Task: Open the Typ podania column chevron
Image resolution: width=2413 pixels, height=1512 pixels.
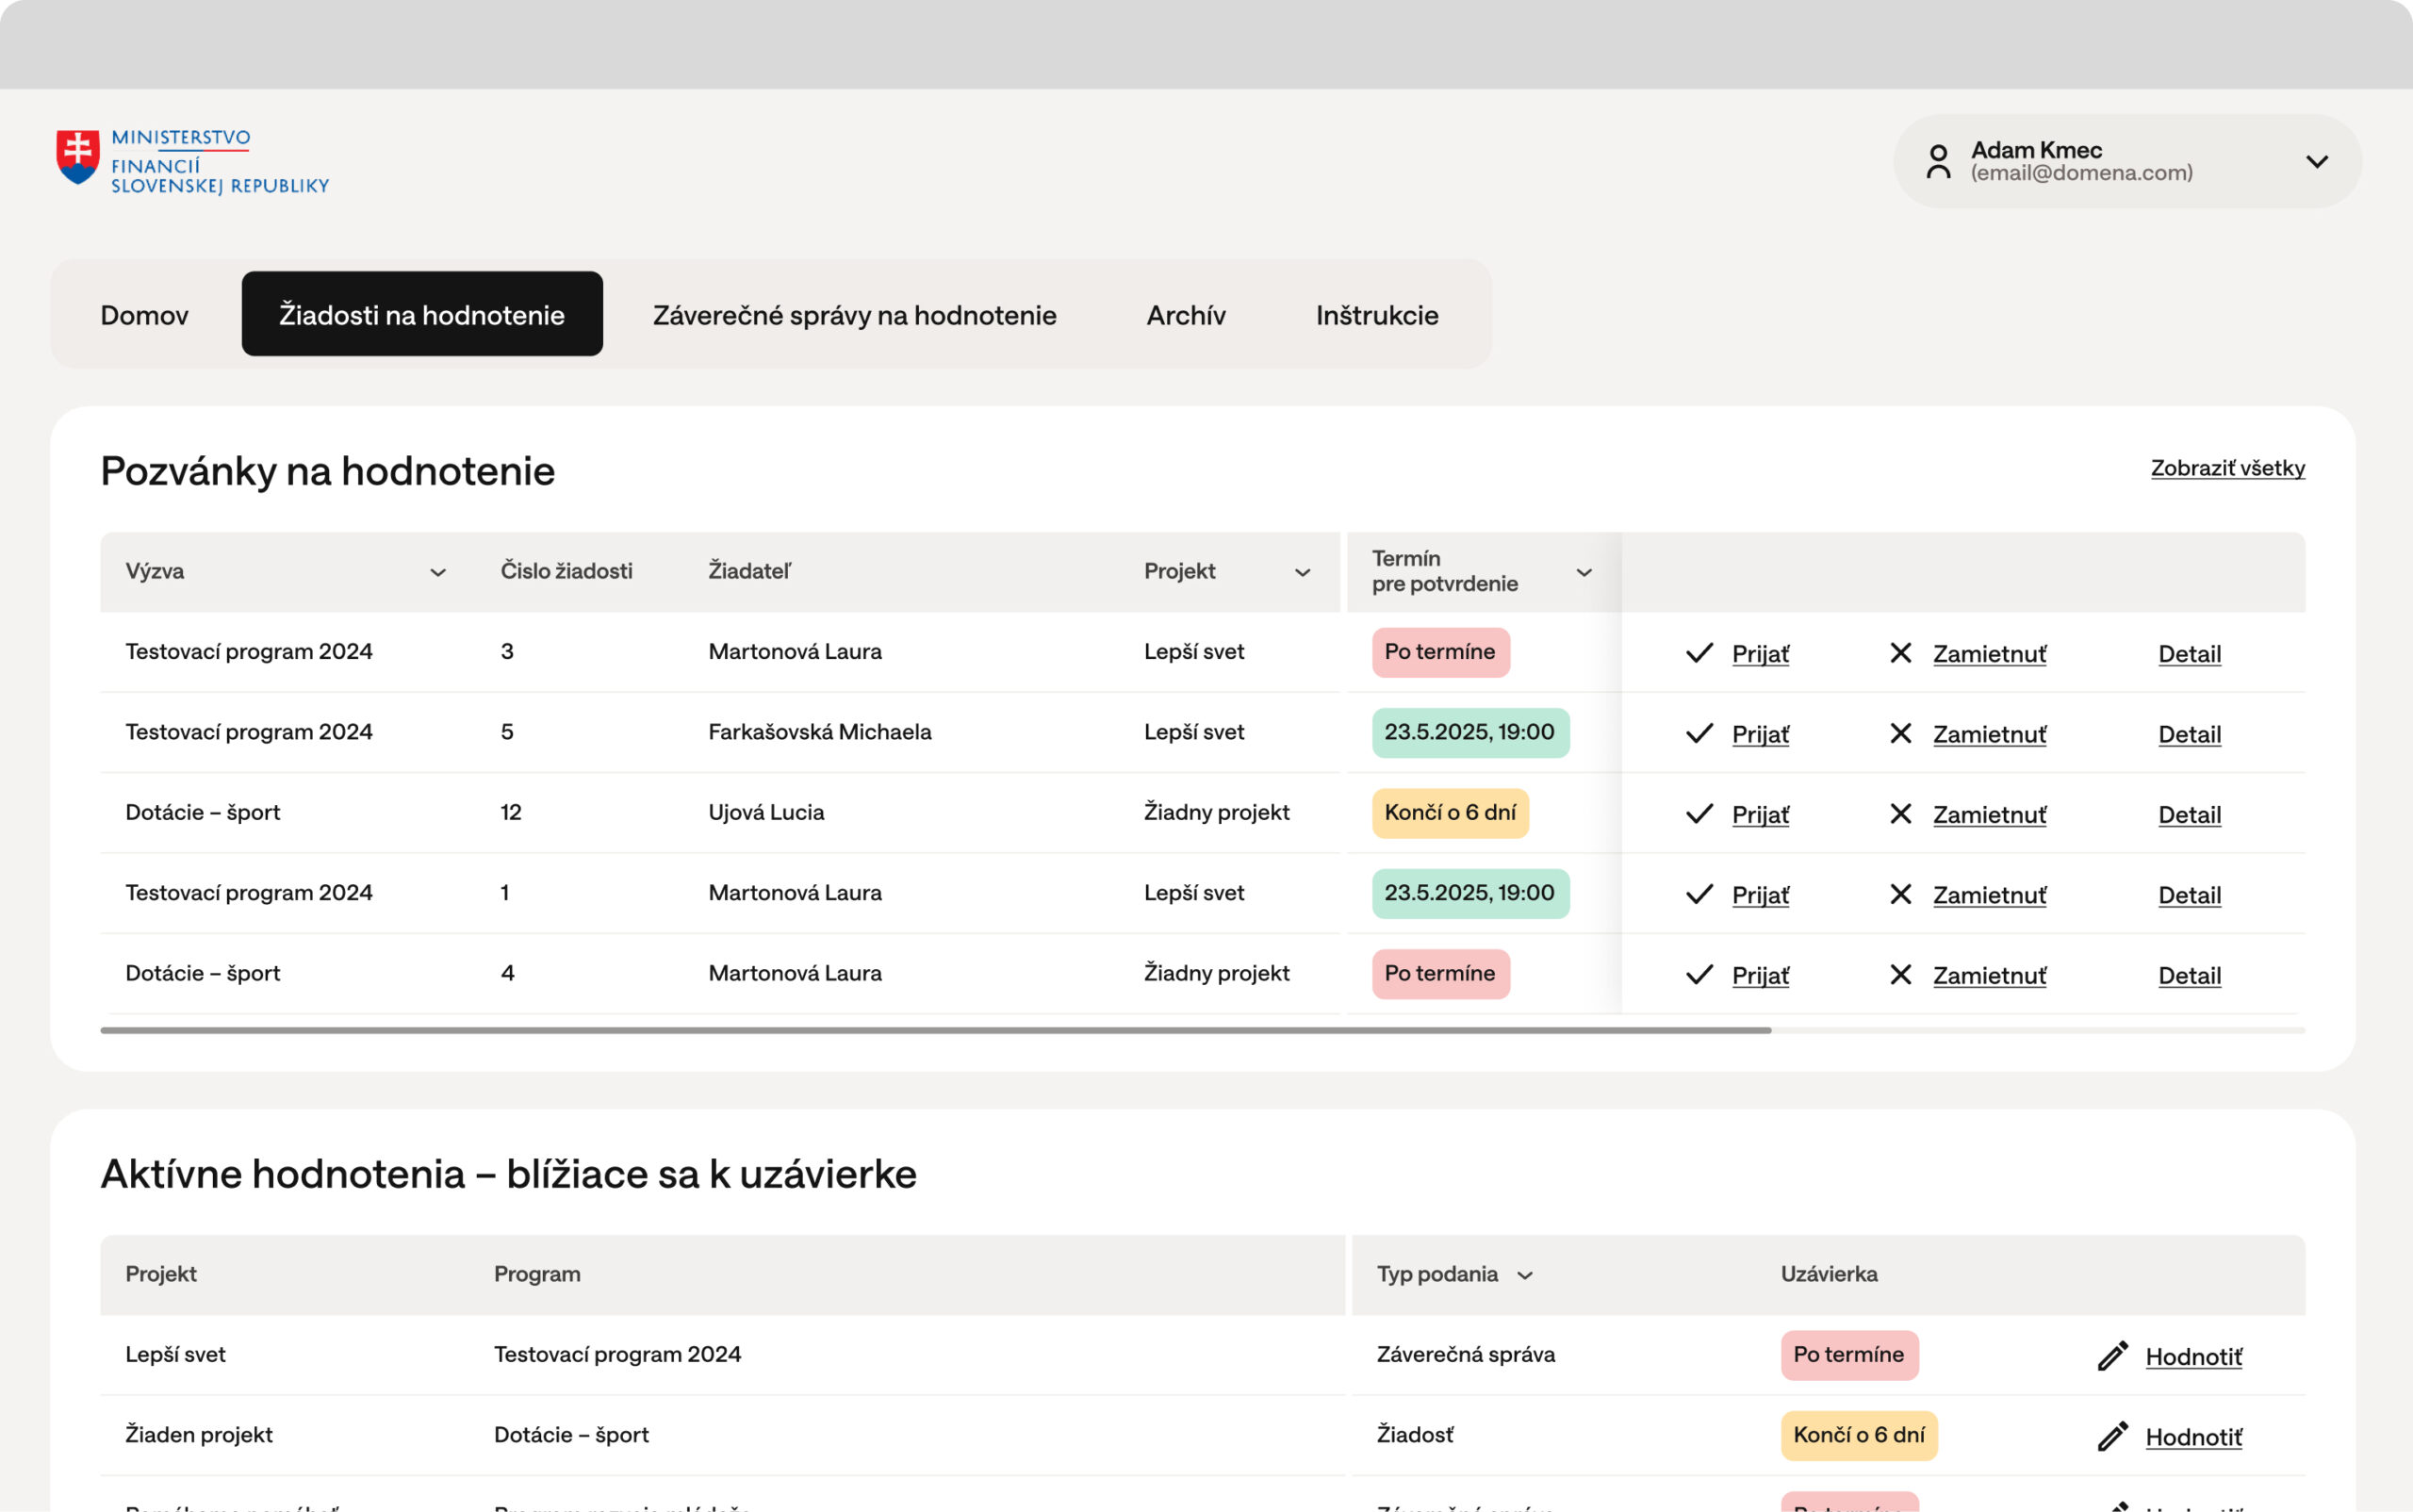Action: tap(1525, 1275)
